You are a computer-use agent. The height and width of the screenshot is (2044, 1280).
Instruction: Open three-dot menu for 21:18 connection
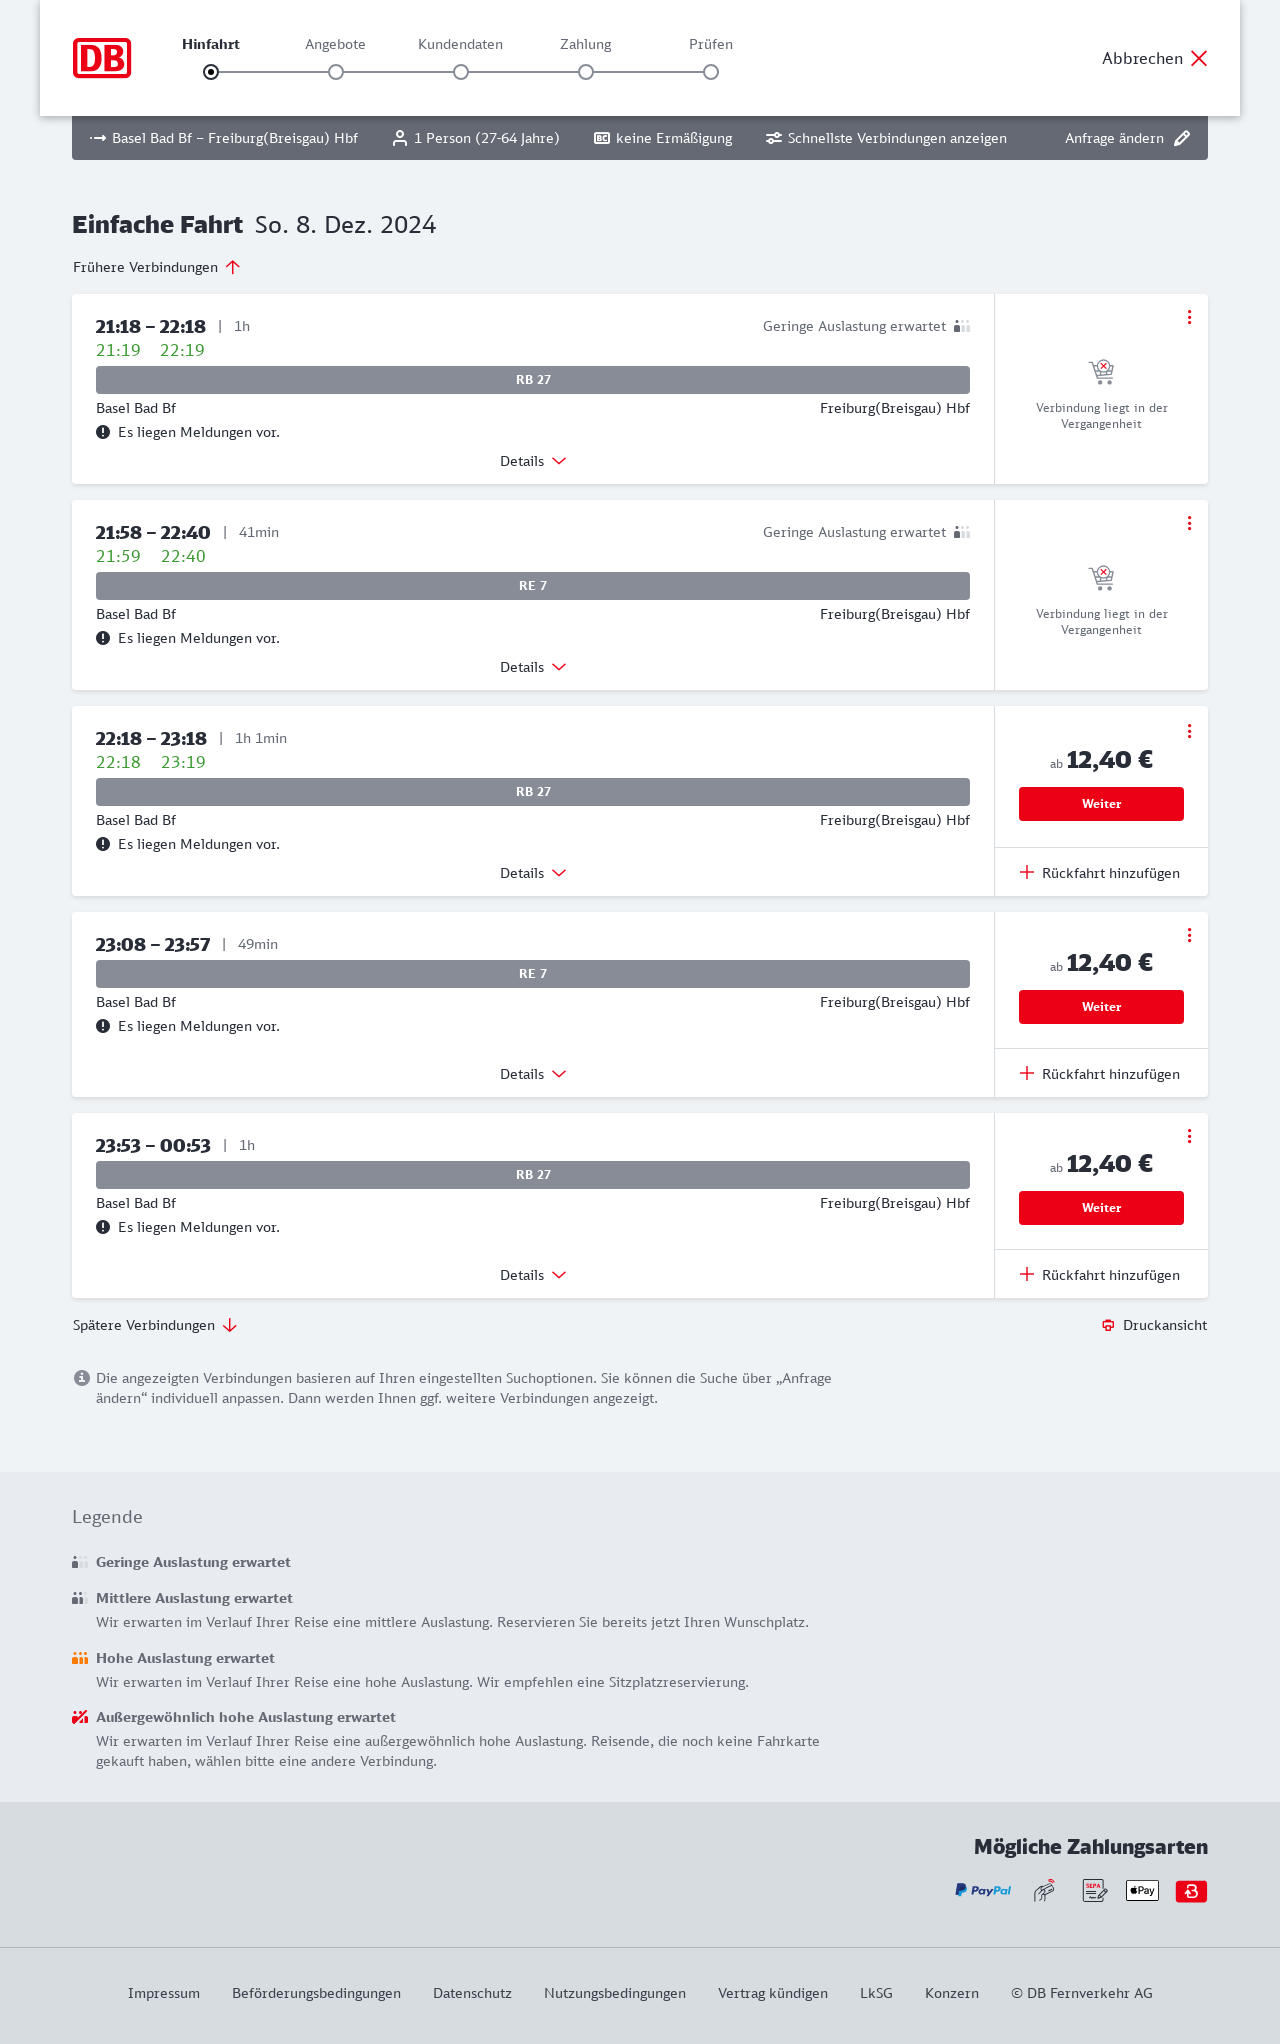(x=1189, y=317)
